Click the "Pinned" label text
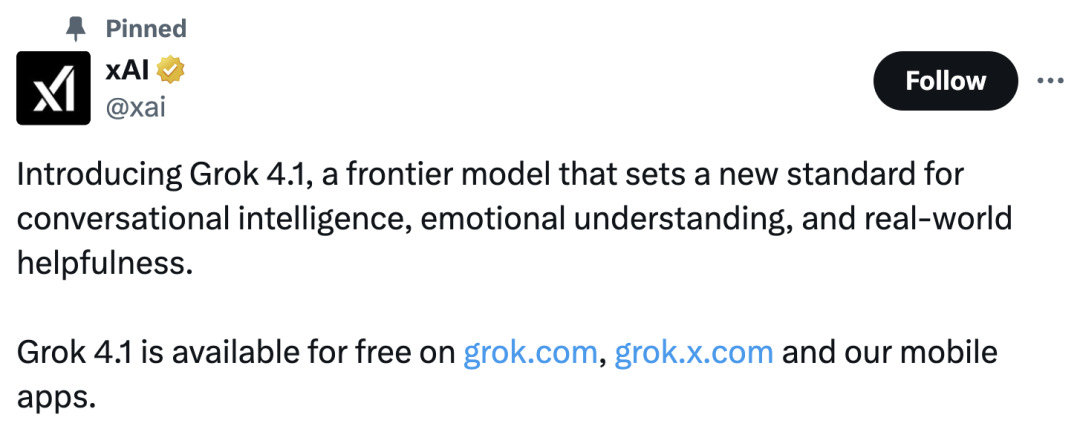 (146, 28)
